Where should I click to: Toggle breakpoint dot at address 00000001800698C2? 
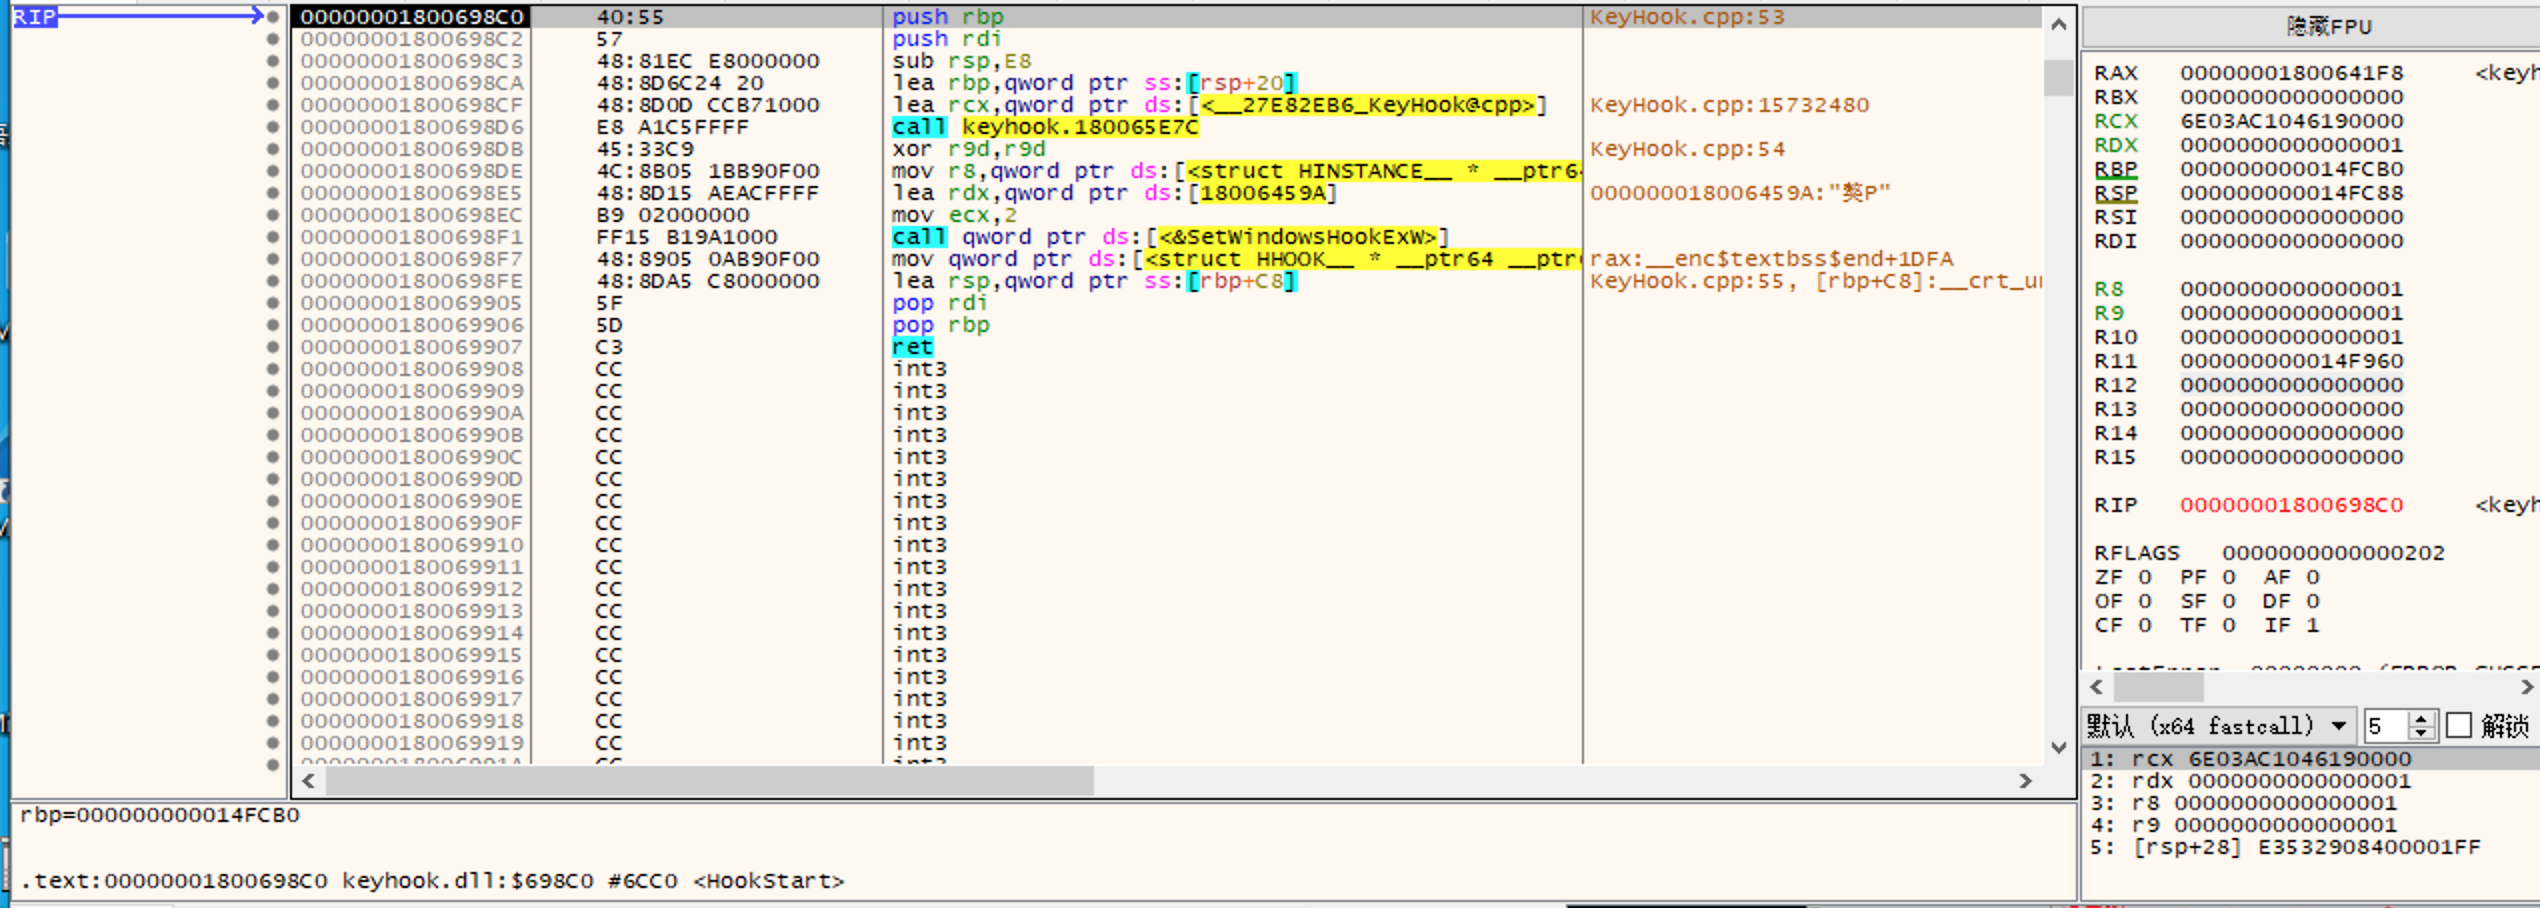pos(272,39)
